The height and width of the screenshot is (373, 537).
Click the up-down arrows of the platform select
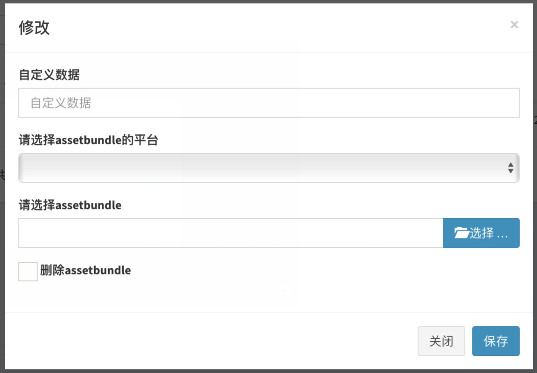tap(511, 168)
